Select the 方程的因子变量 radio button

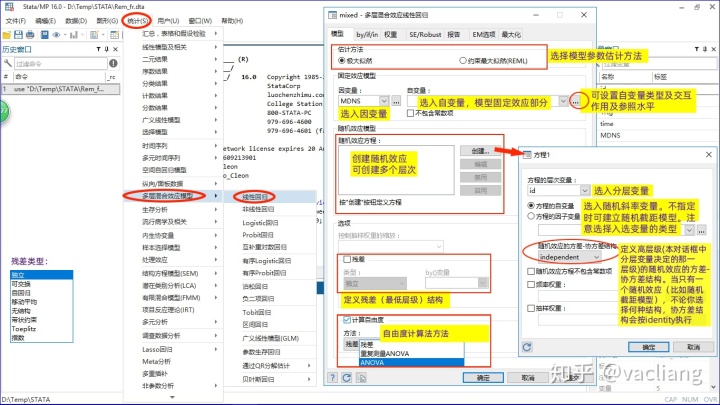[531, 216]
